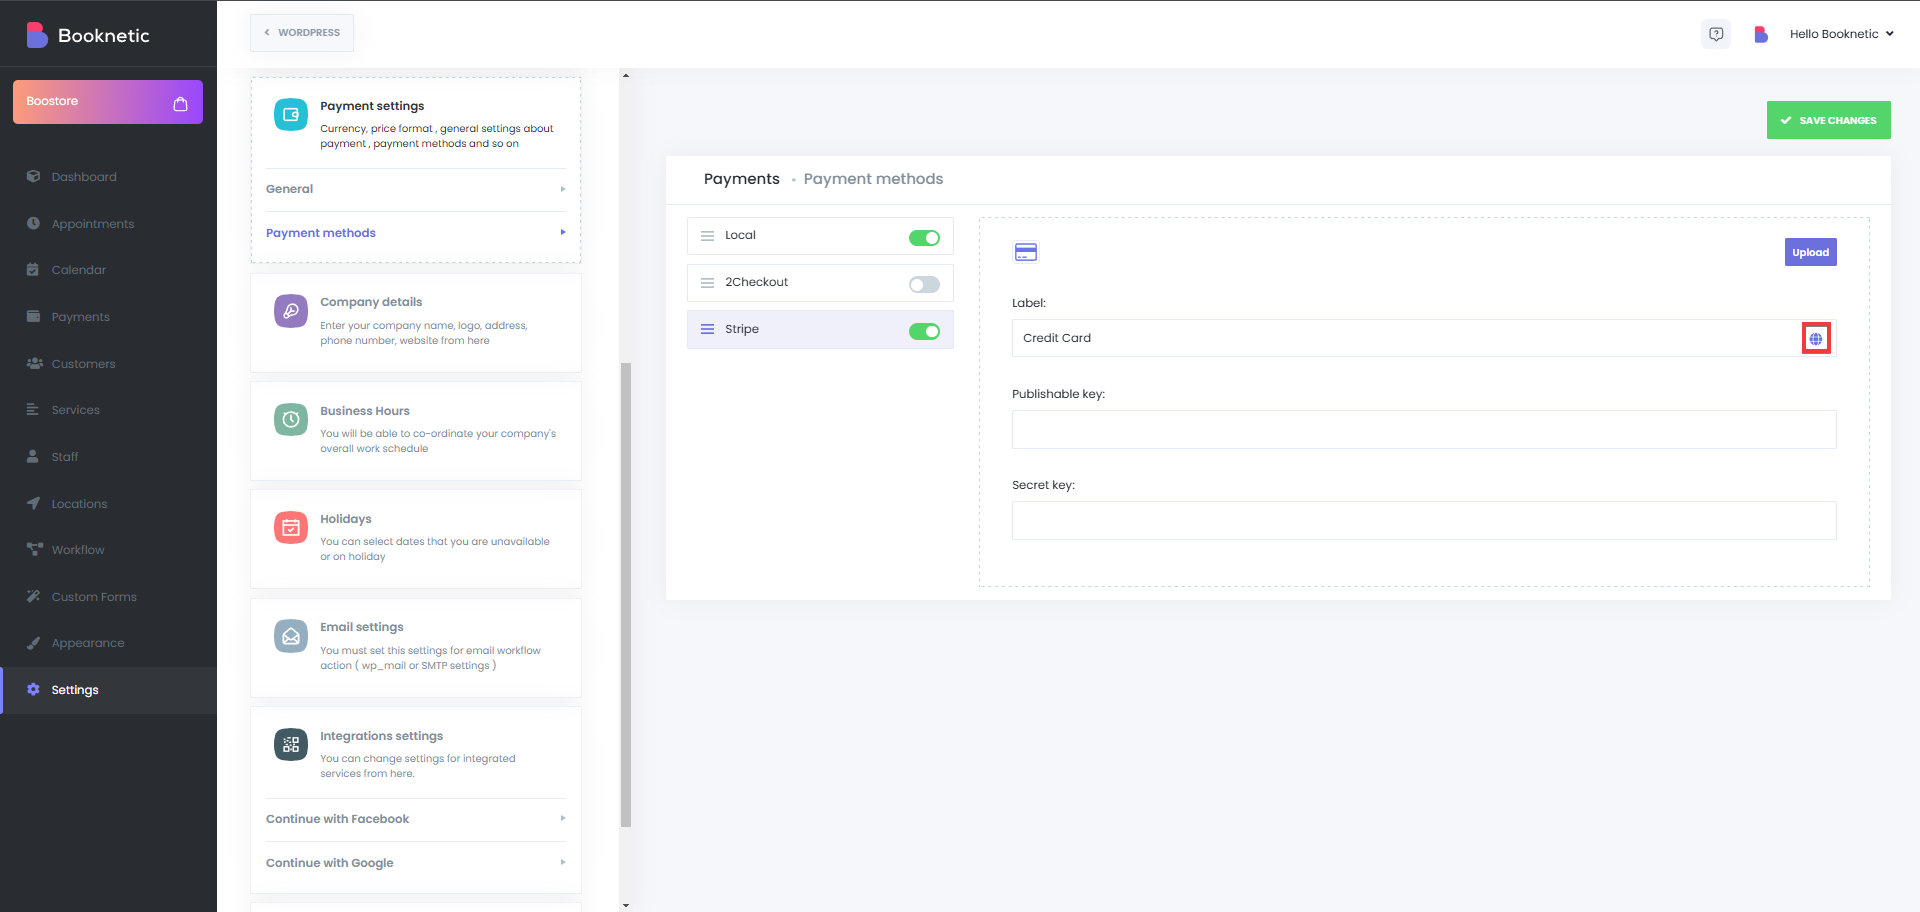Screen dimensions: 1920x912
Task: Click the Holidays red calendar icon
Action: click(x=291, y=527)
